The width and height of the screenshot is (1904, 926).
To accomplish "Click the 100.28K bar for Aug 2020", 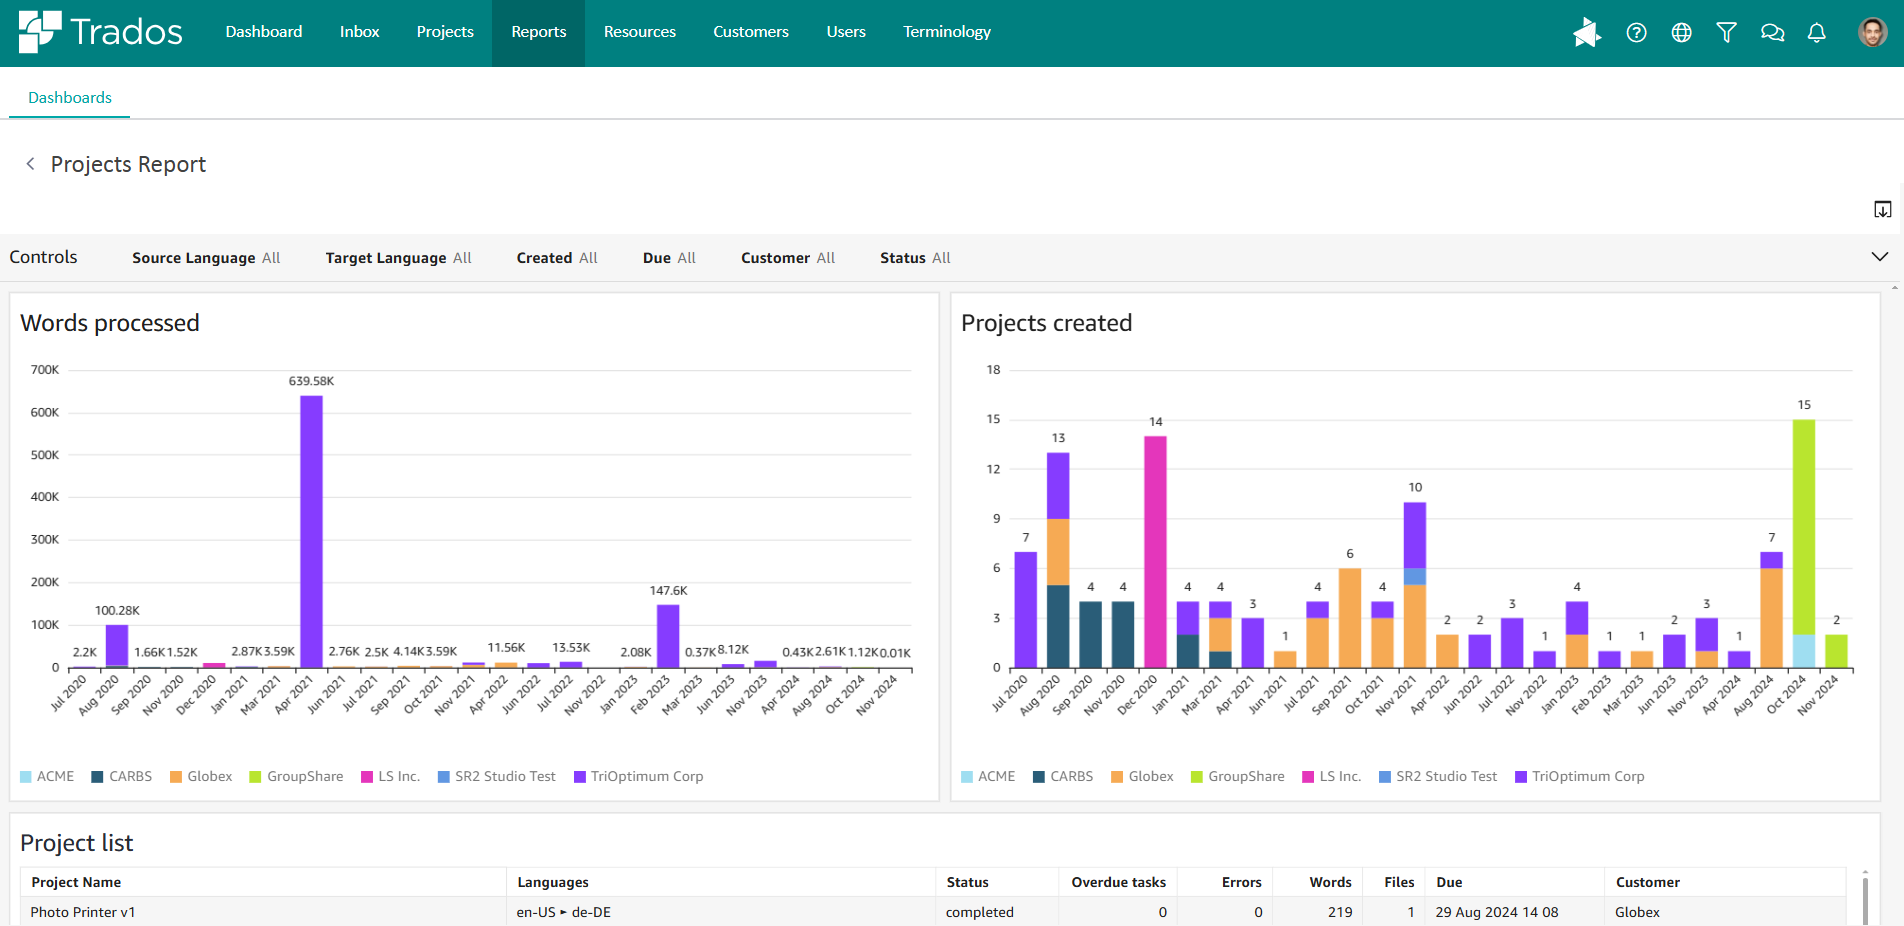I will pyautogui.click(x=117, y=646).
